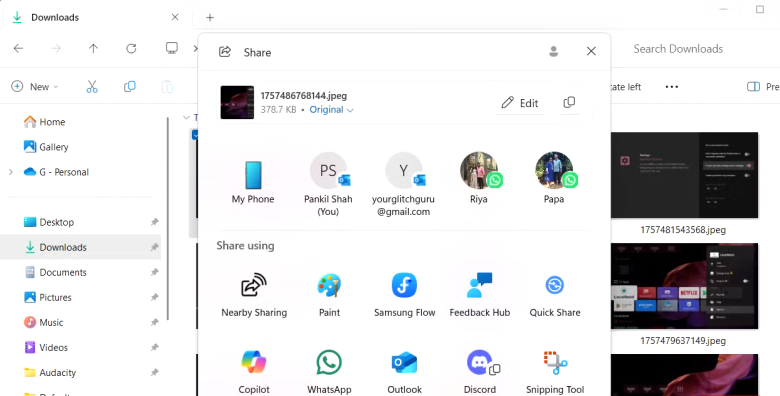Share using Copilot

[254, 372]
